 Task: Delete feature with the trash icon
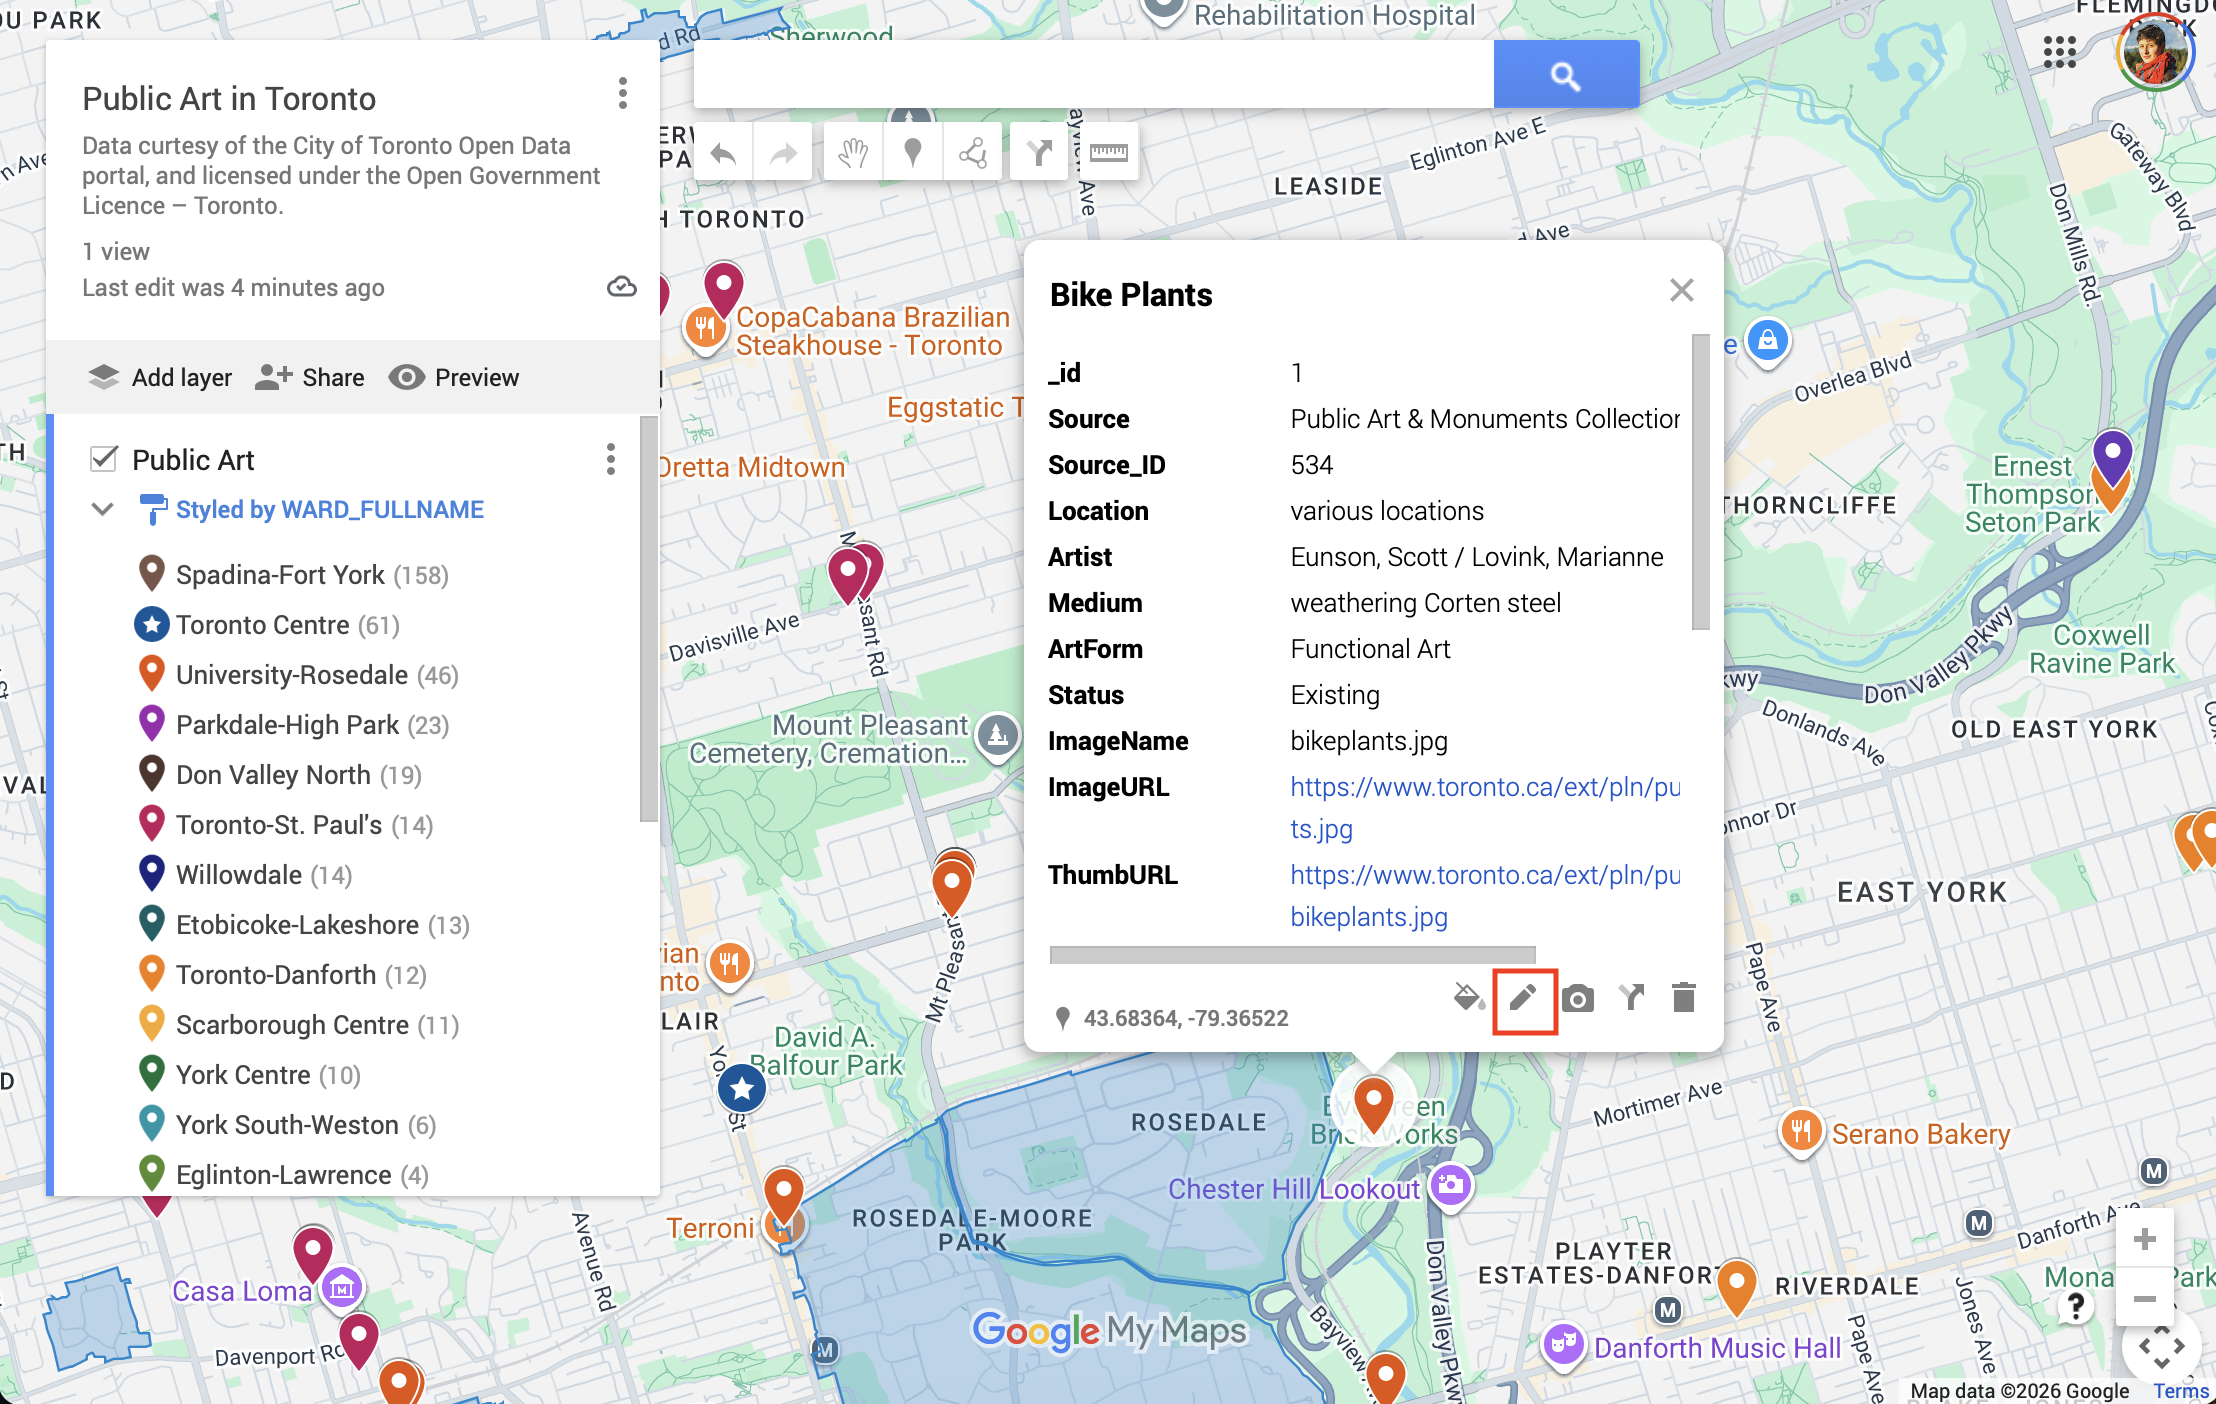pyautogui.click(x=1684, y=997)
